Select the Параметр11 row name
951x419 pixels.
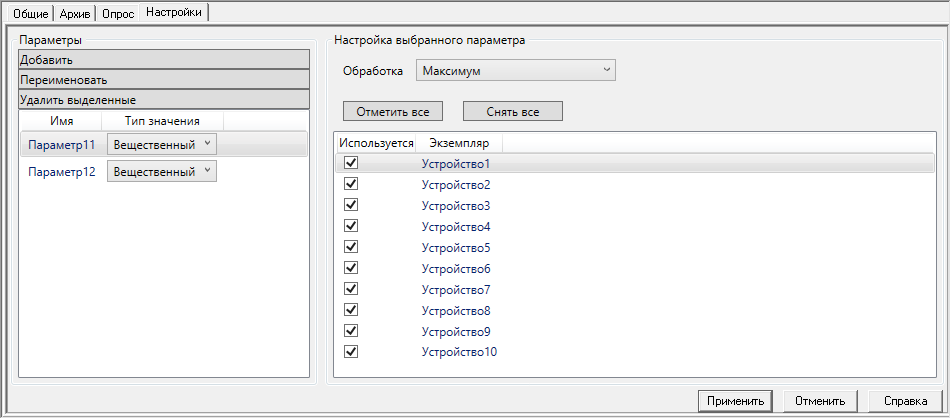click(x=62, y=145)
